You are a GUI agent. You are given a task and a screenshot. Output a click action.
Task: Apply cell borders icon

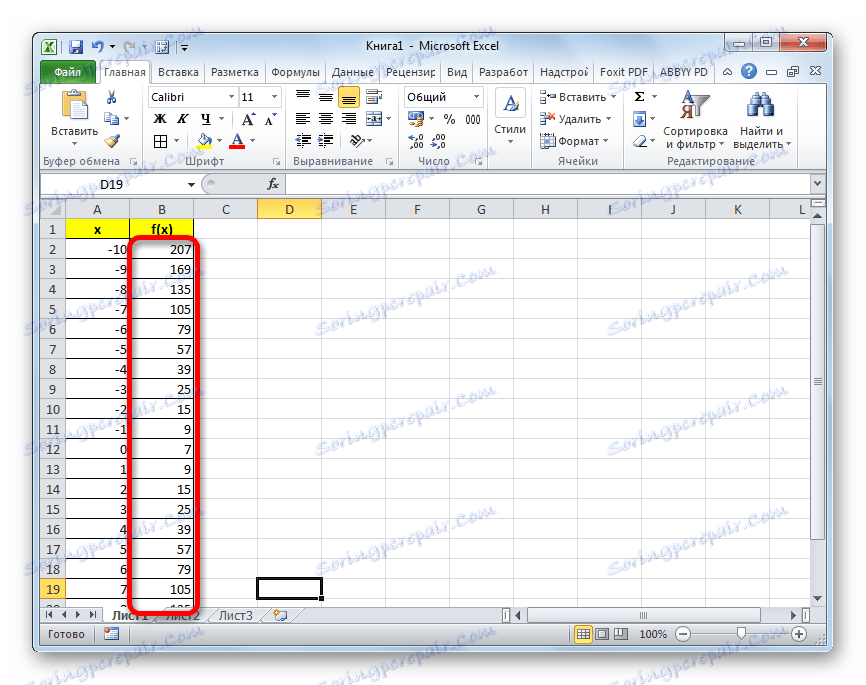tap(160, 141)
